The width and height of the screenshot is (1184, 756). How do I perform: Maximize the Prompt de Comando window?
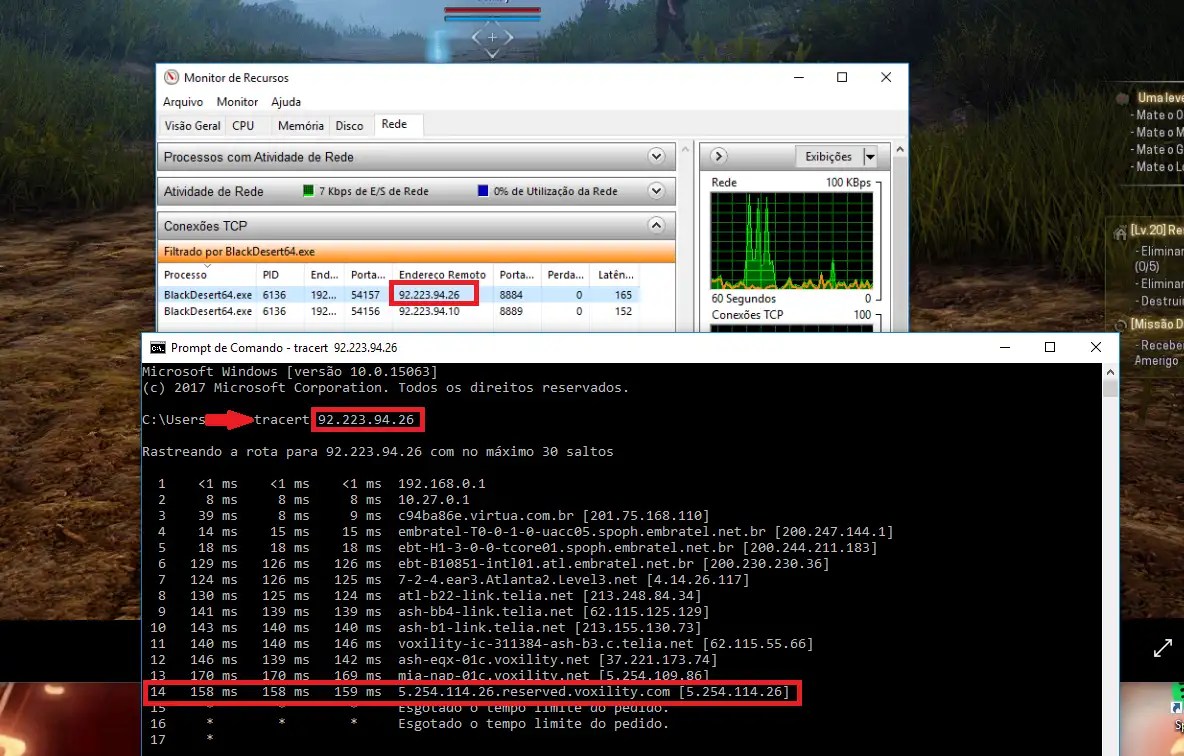click(1050, 347)
